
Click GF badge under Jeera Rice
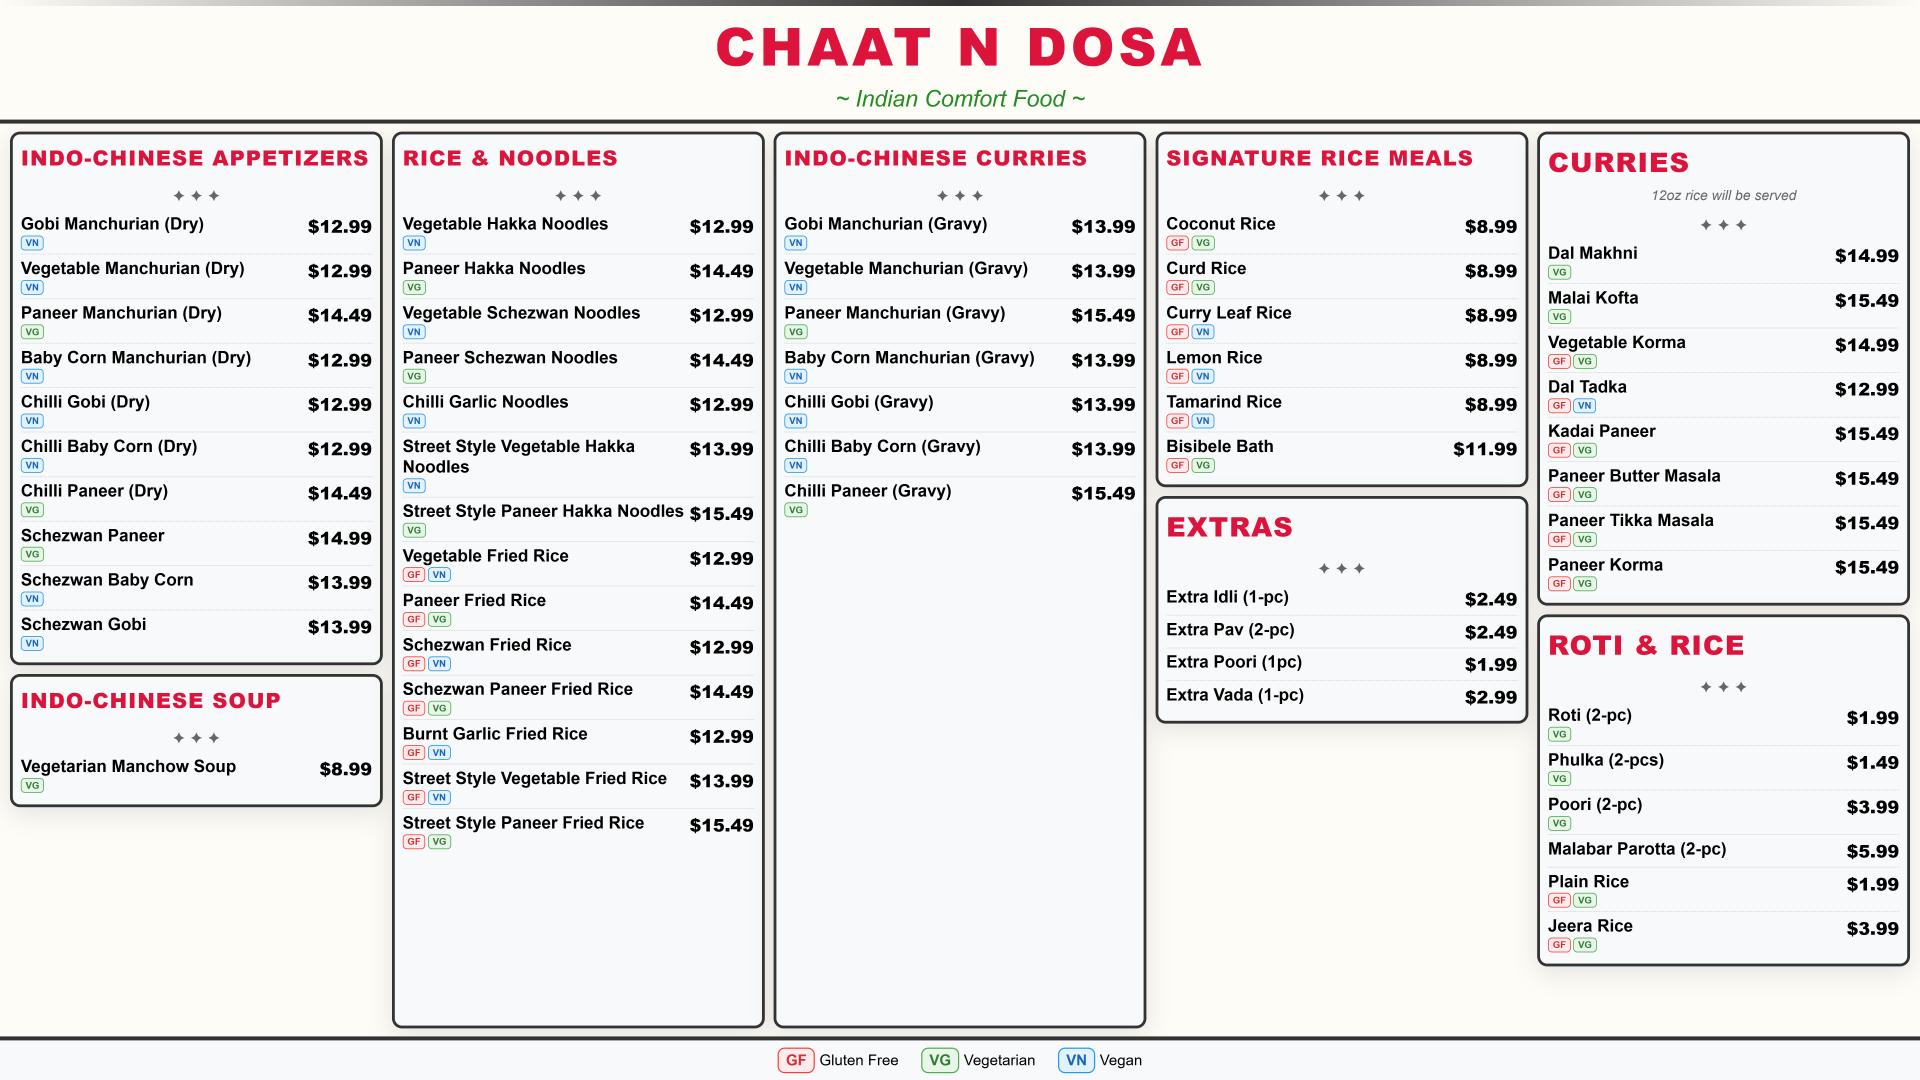pos(1559,945)
